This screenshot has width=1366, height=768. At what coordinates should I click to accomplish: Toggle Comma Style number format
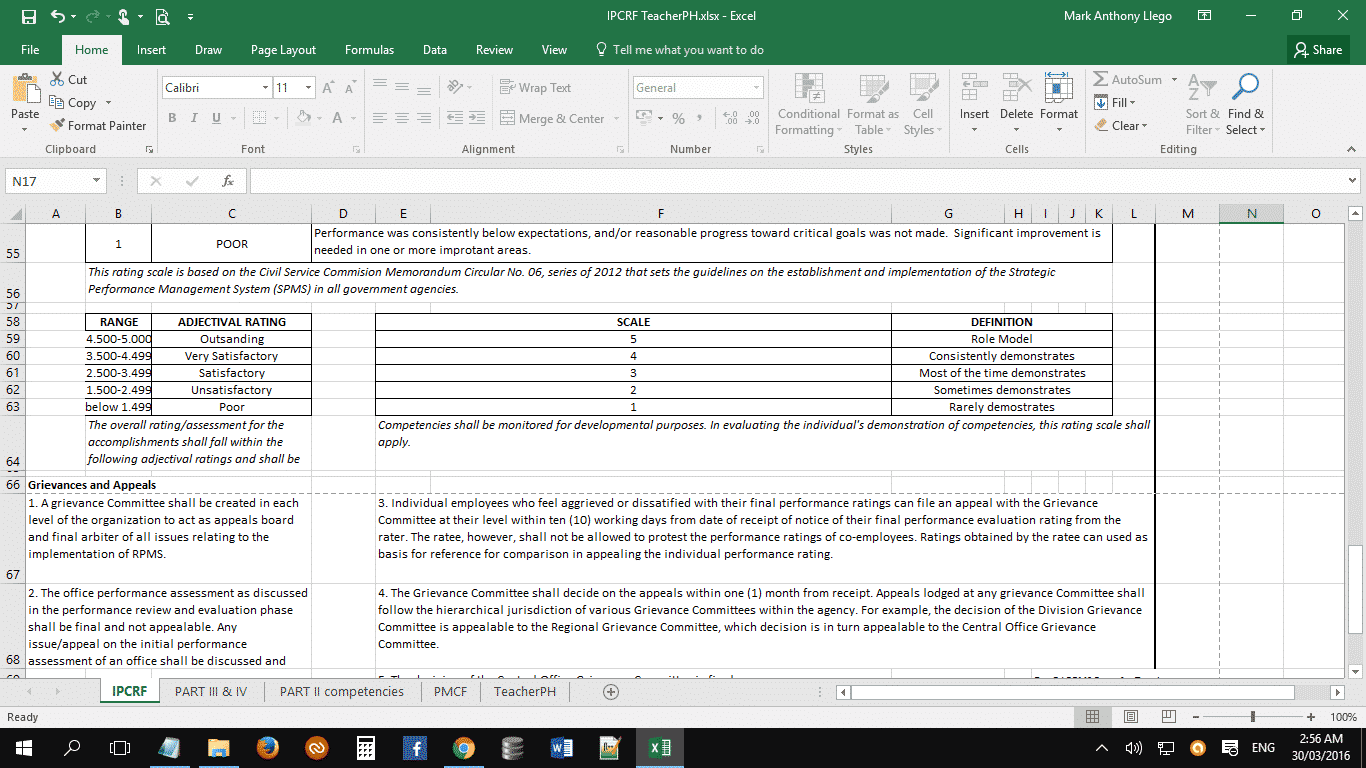(x=700, y=118)
